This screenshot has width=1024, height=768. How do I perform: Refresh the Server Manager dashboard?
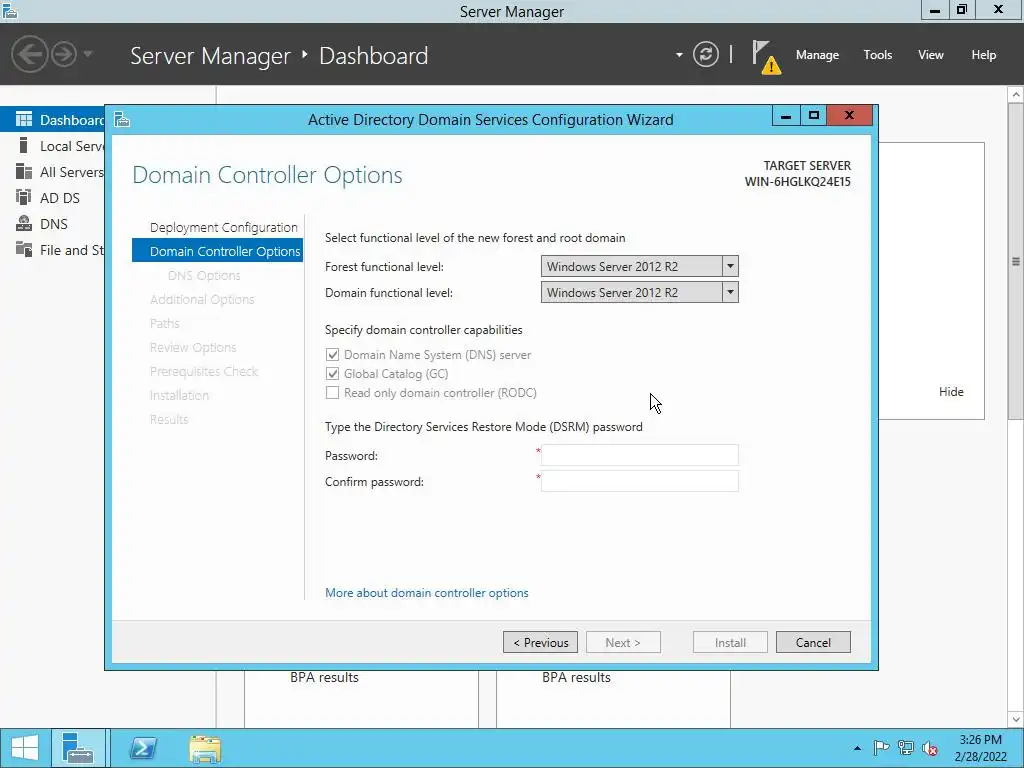705,54
